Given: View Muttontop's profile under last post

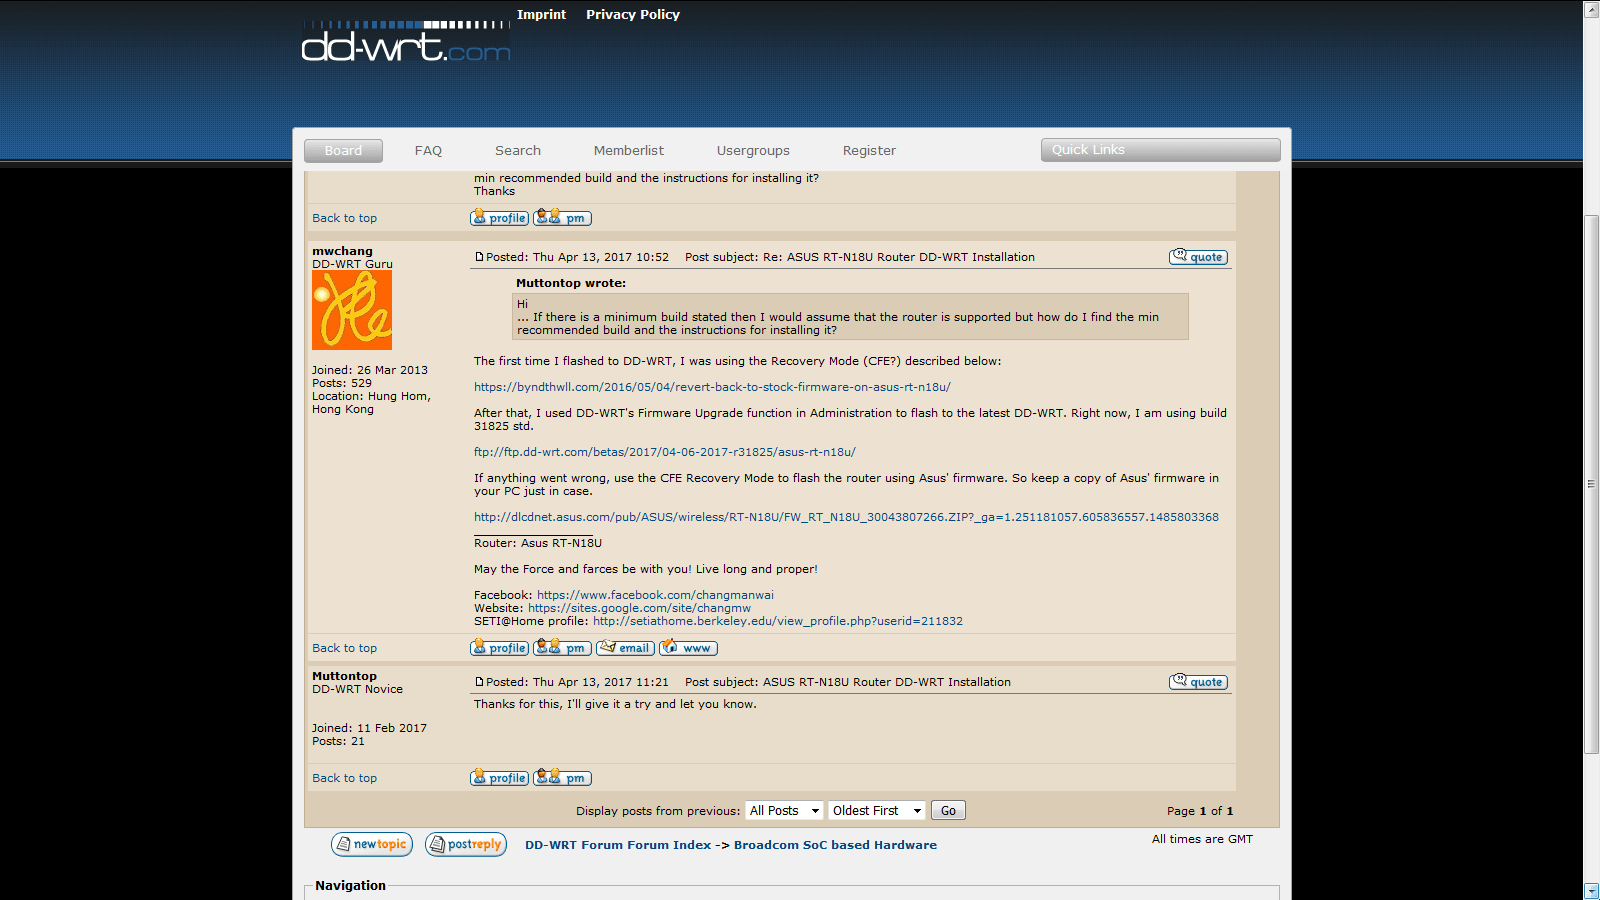Looking at the screenshot, I should tap(499, 777).
